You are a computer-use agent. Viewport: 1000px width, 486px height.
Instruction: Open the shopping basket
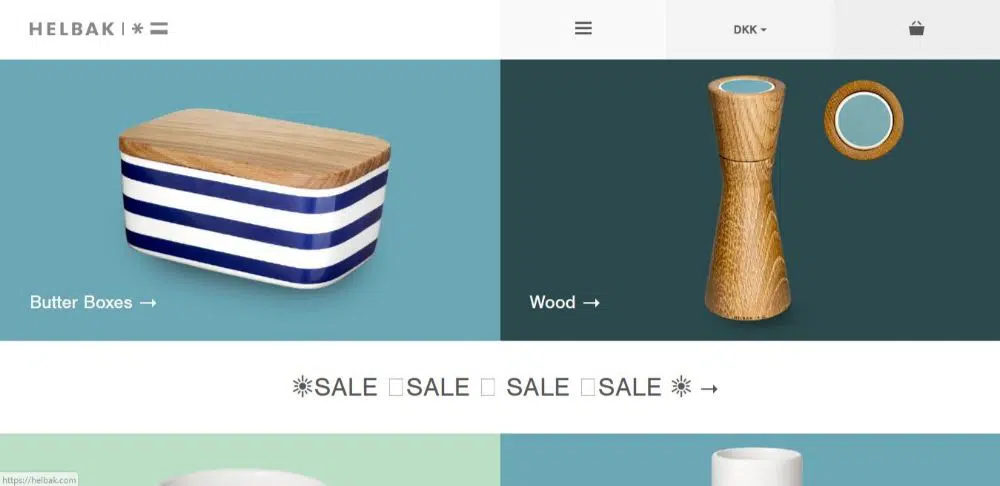pyautogui.click(x=916, y=29)
